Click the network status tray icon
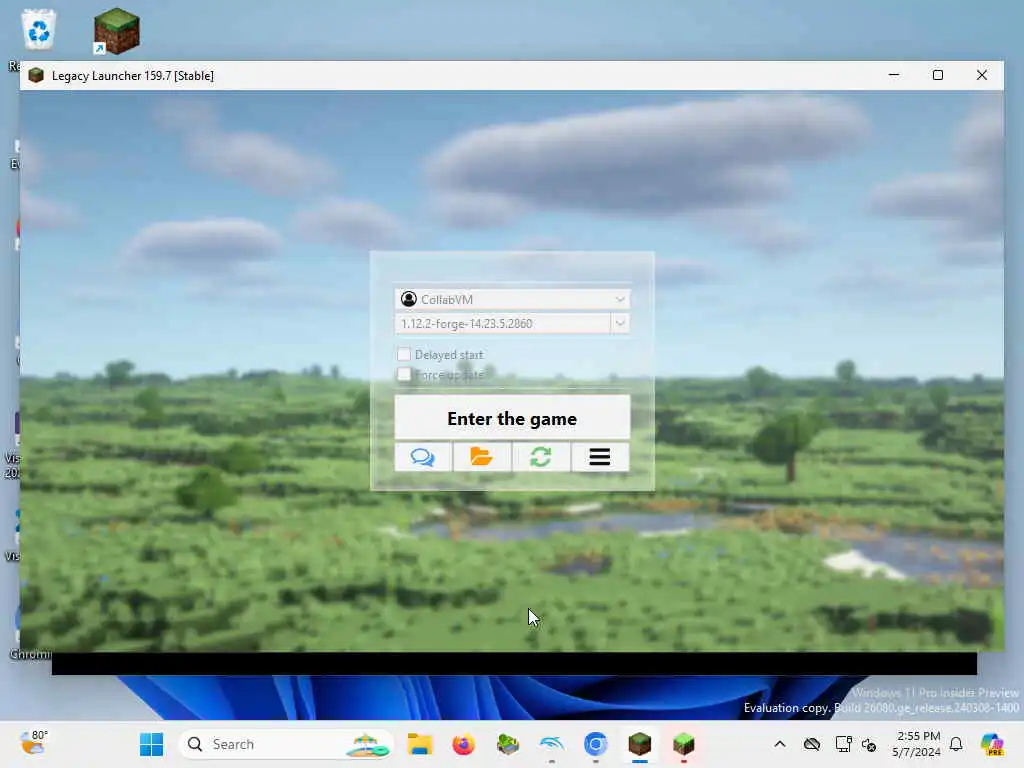This screenshot has width=1024, height=768. tap(843, 744)
